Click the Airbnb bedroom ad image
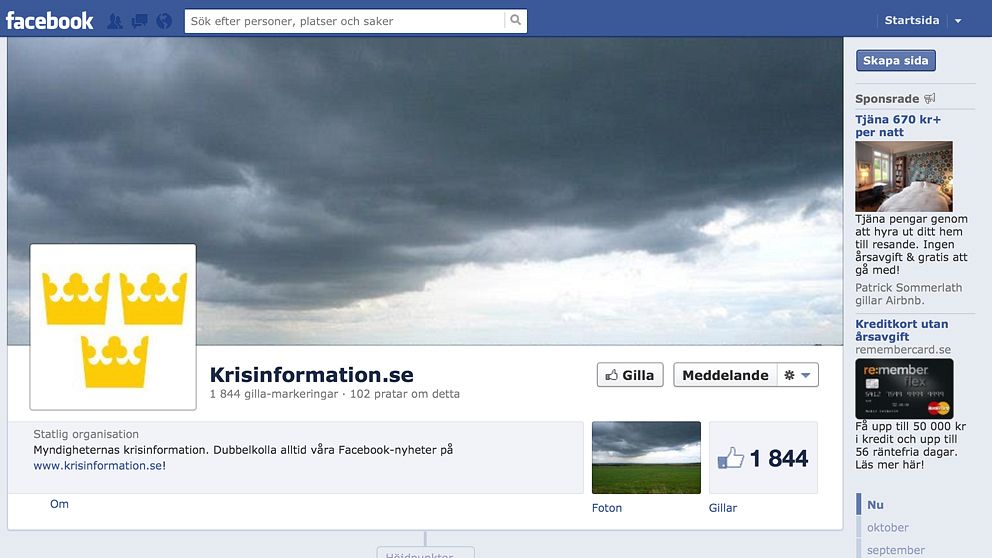Viewport: 992px width, 558px height. (x=903, y=177)
